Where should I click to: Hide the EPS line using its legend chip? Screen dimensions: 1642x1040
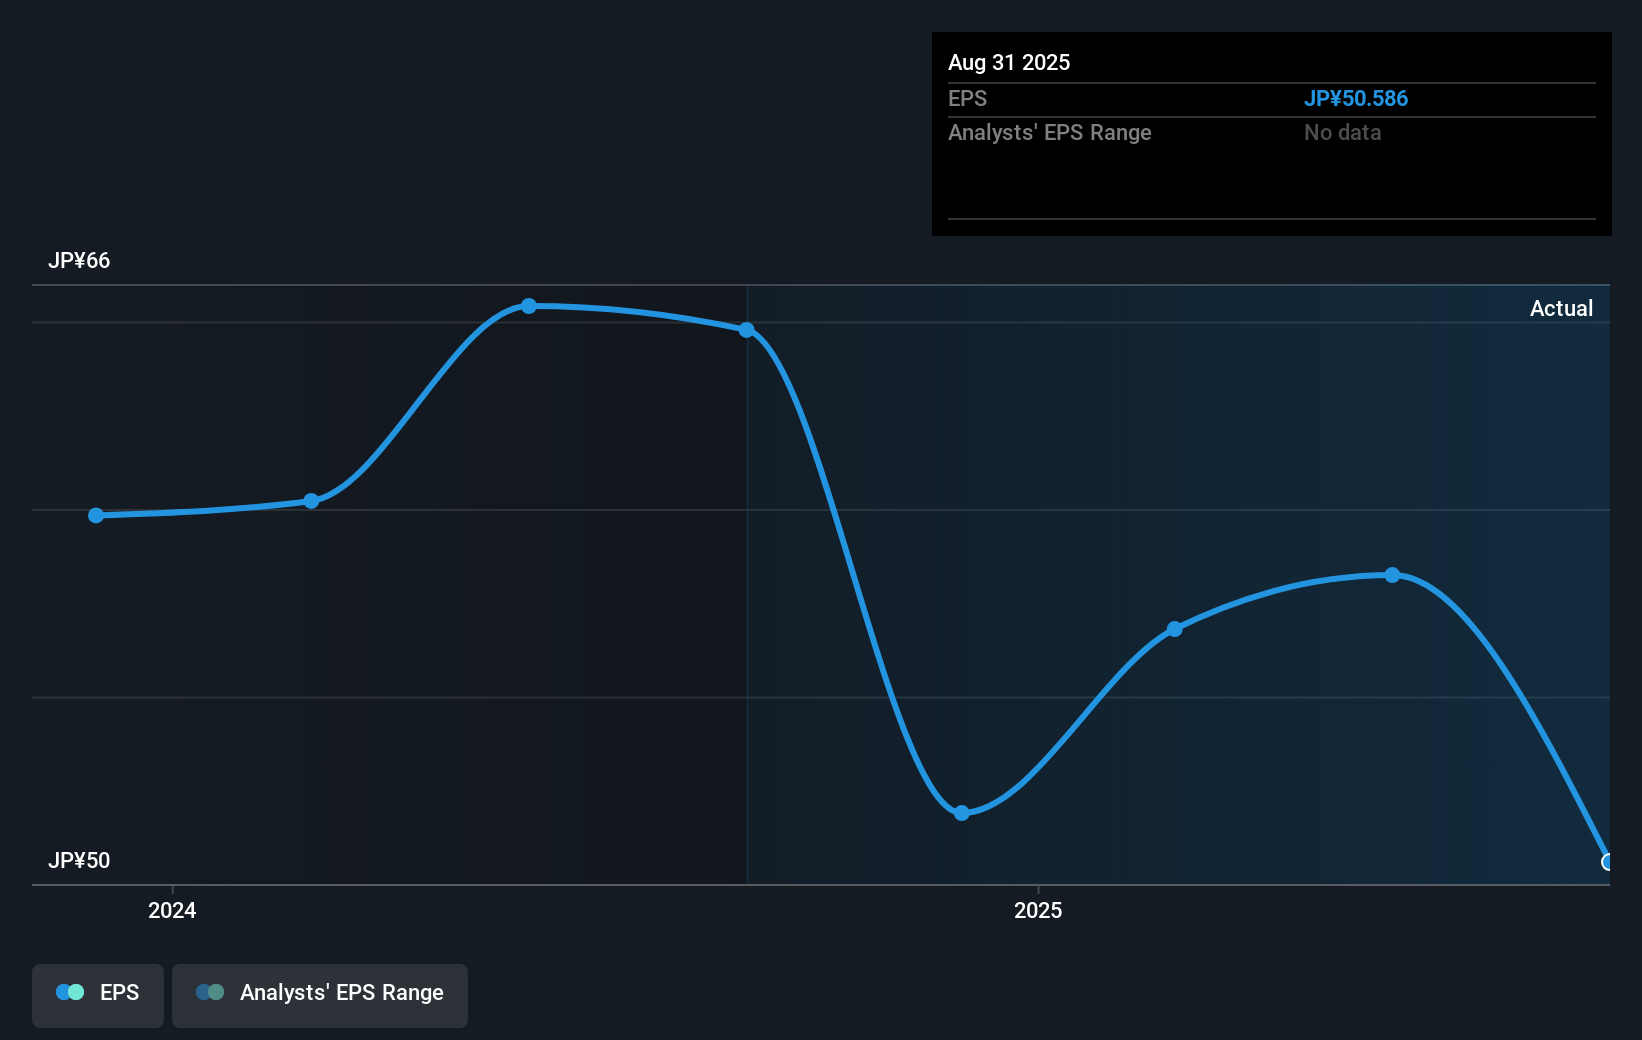(97, 993)
